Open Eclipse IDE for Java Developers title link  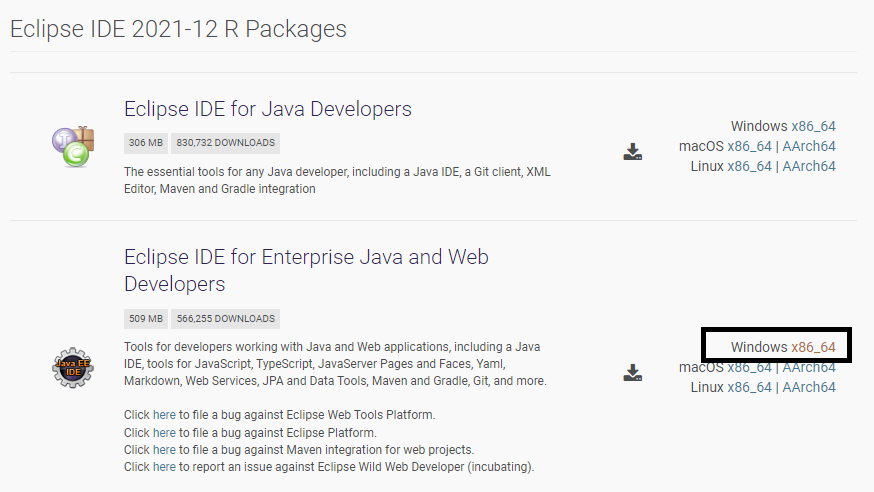[x=268, y=109]
